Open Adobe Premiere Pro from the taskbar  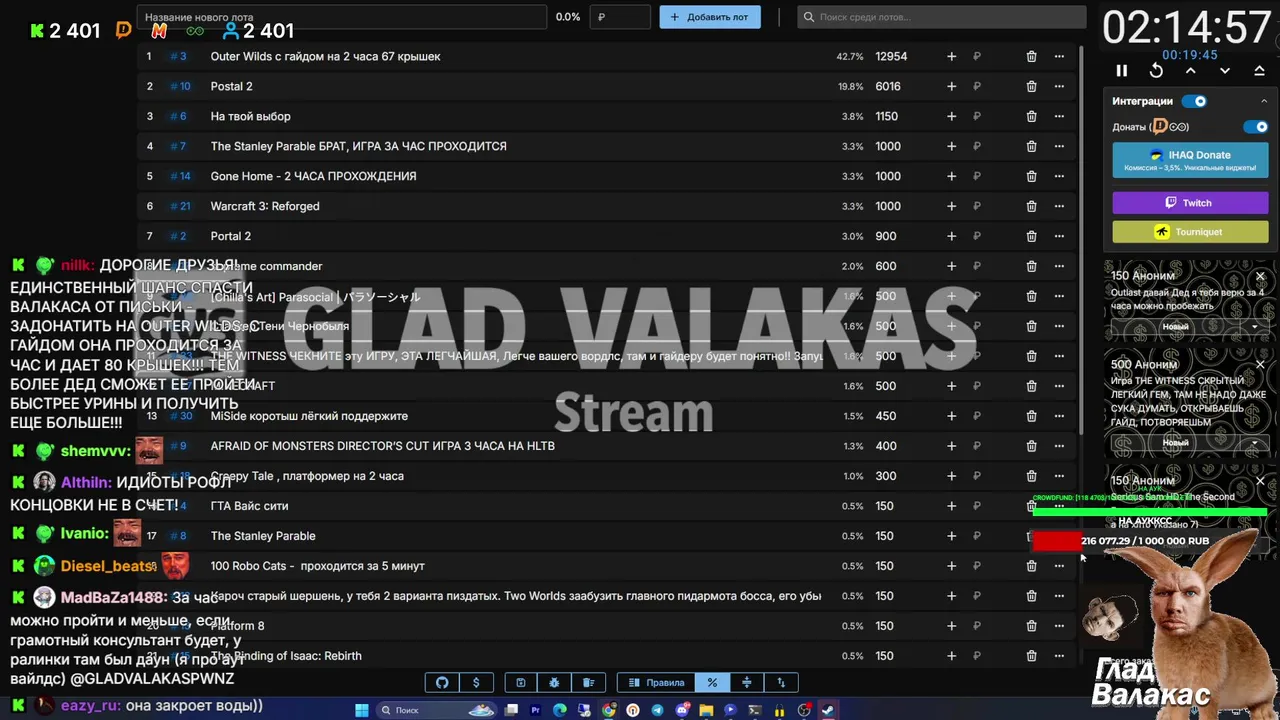(x=535, y=710)
